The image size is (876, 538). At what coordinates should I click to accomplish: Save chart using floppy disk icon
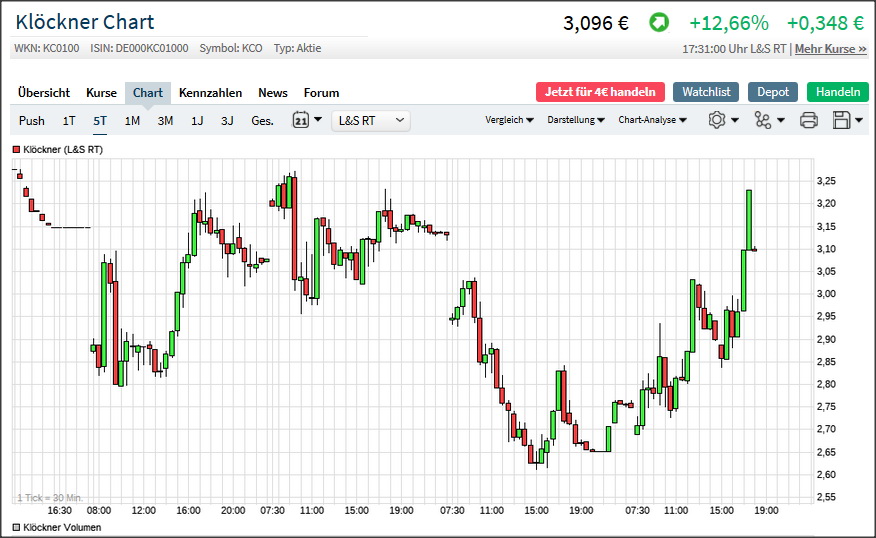coord(841,120)
